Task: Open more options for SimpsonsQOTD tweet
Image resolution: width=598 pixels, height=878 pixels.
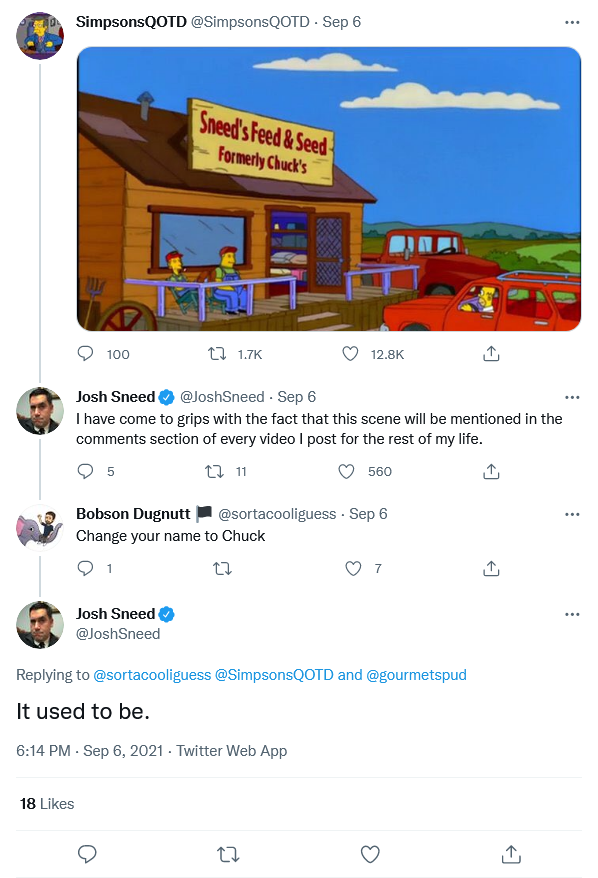Action: point(572,22)
